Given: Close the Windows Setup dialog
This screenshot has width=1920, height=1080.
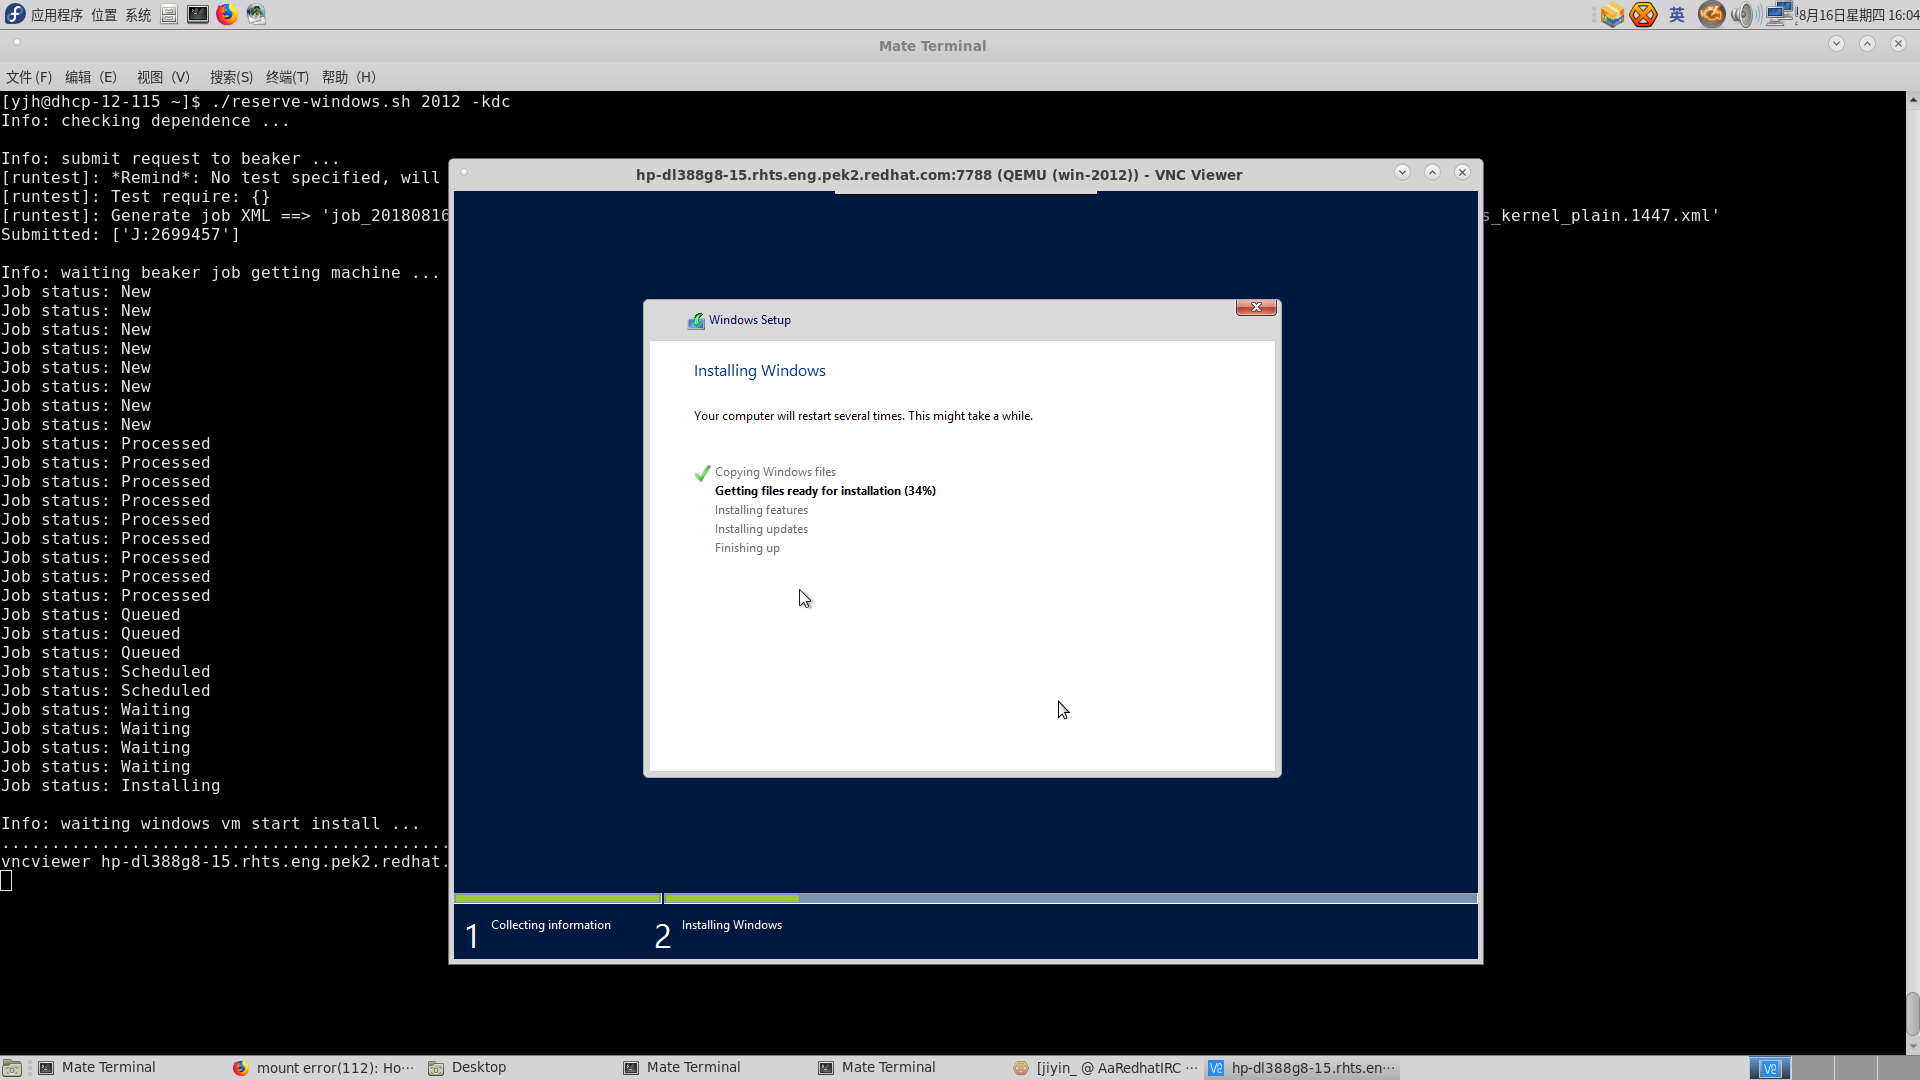Looking at the screenshot, I should tap(1256, 307).
